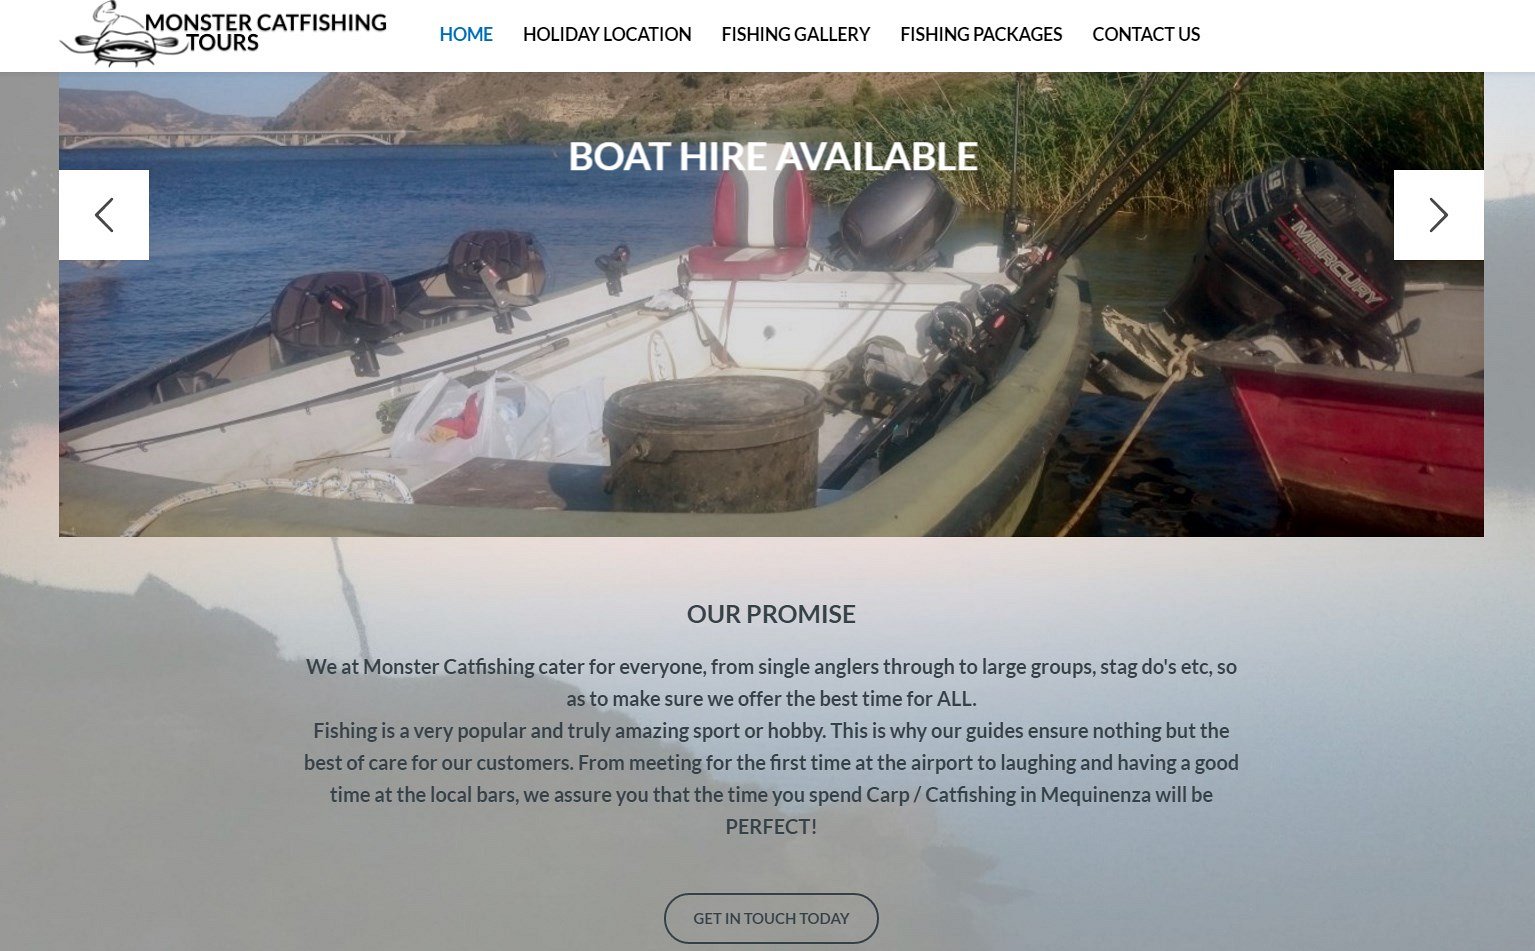The width and height of the screenshot is (1535, 951).
Task: Open the Home menu item
Action: 466,34
